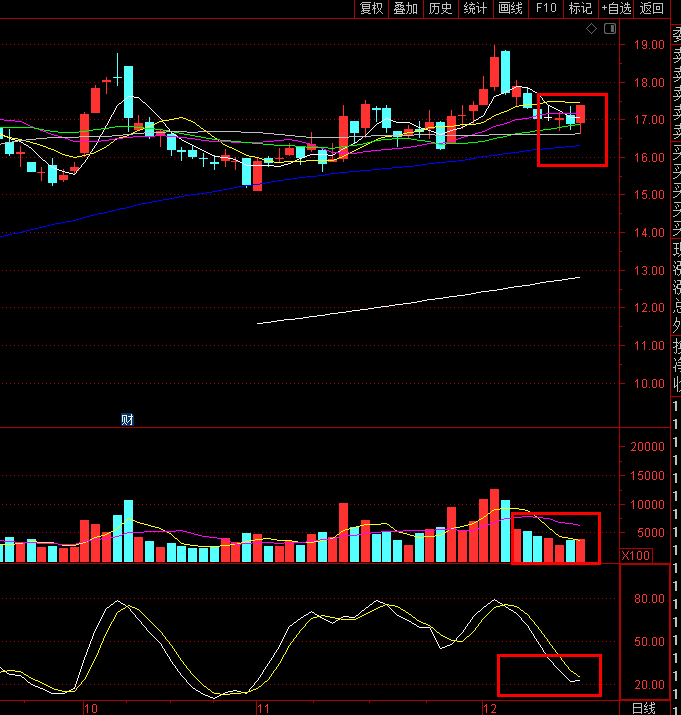This screenshot has height=715, width=681.
Task: Click the X100 volume unit label
Action: [636, 556]
